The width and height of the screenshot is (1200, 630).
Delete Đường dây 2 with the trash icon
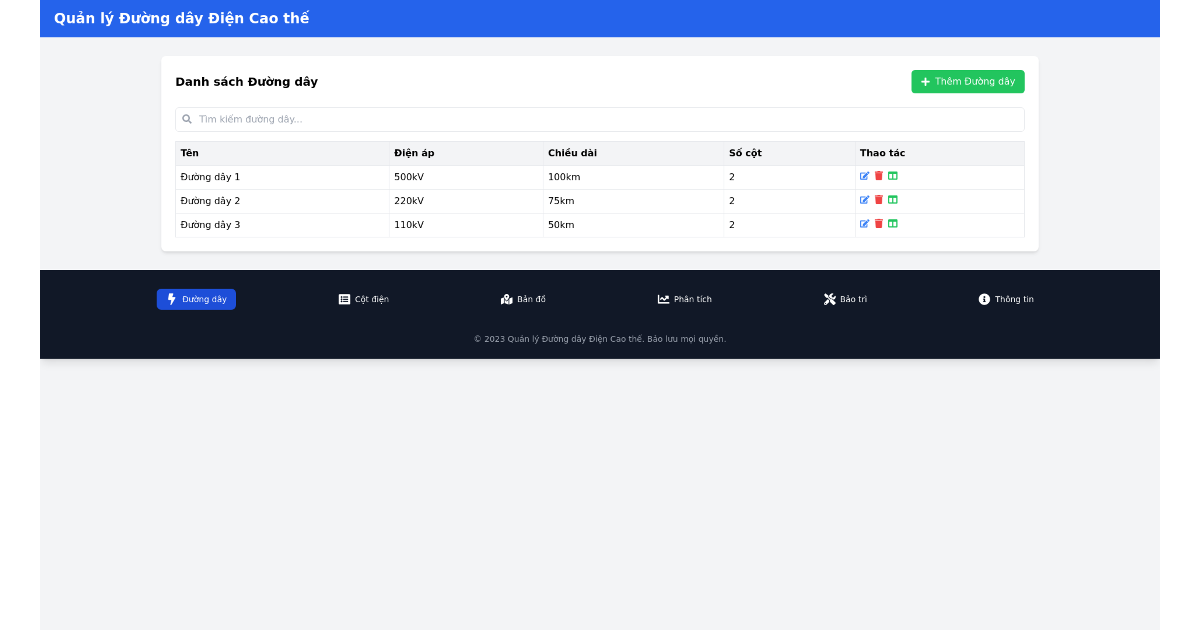tap(879, 199)
